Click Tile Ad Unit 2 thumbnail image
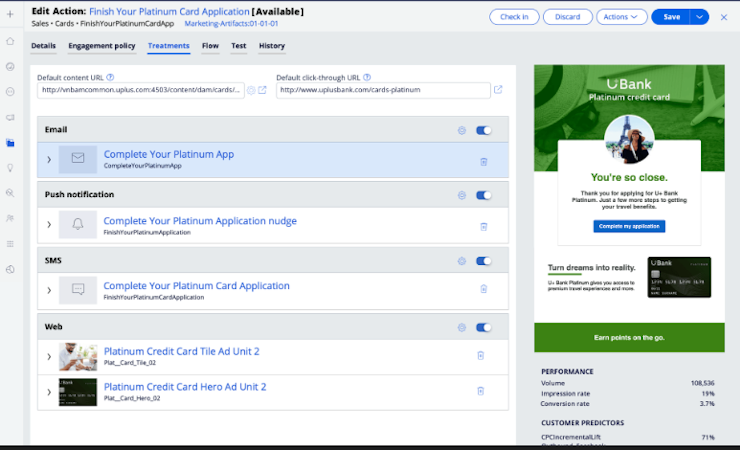740x450 pixels. click(78, 357)
